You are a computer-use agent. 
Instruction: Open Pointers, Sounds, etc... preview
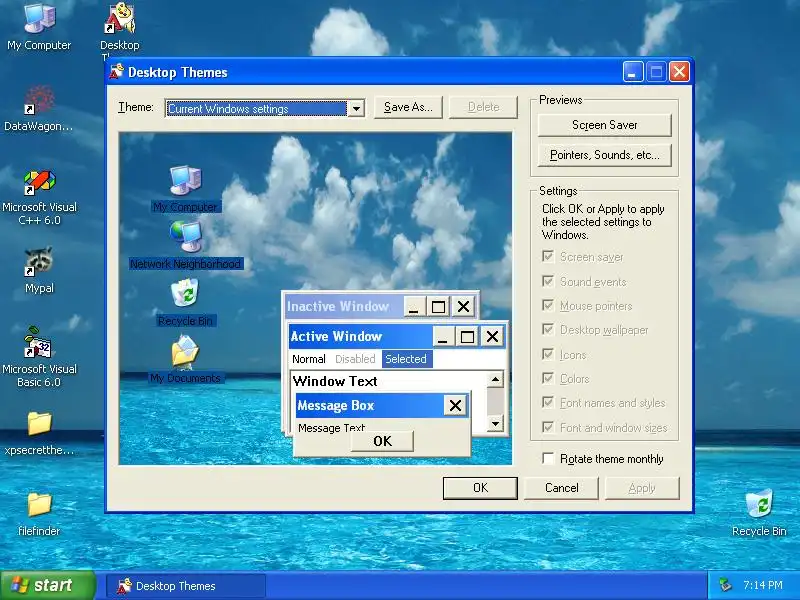pos(605,155)
